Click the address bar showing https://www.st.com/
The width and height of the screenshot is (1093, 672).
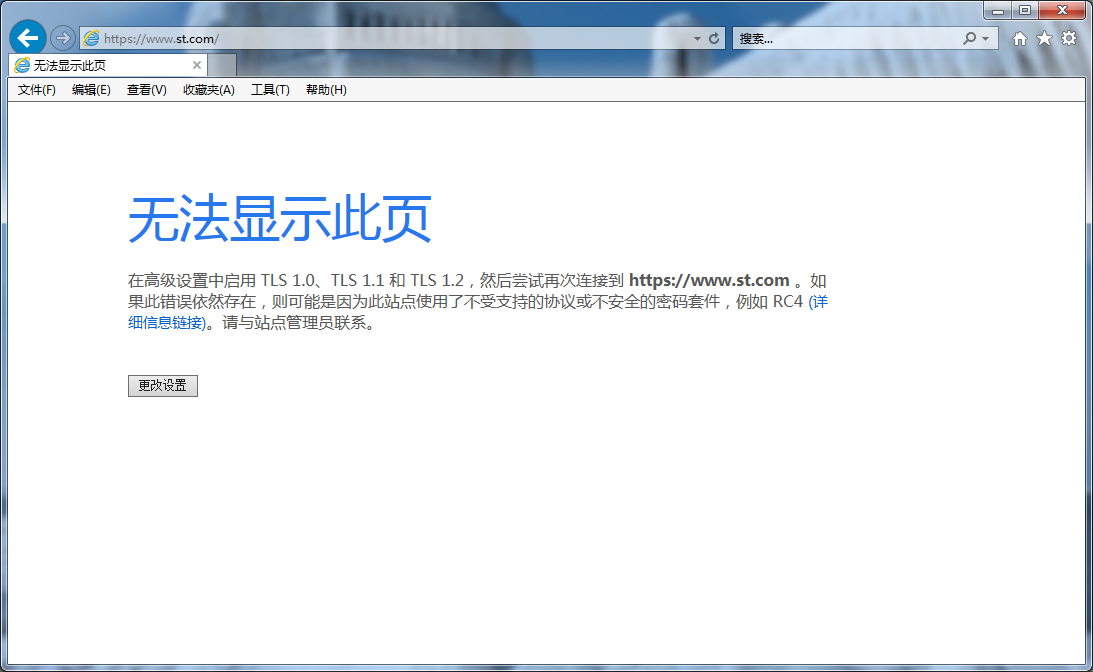390,39
